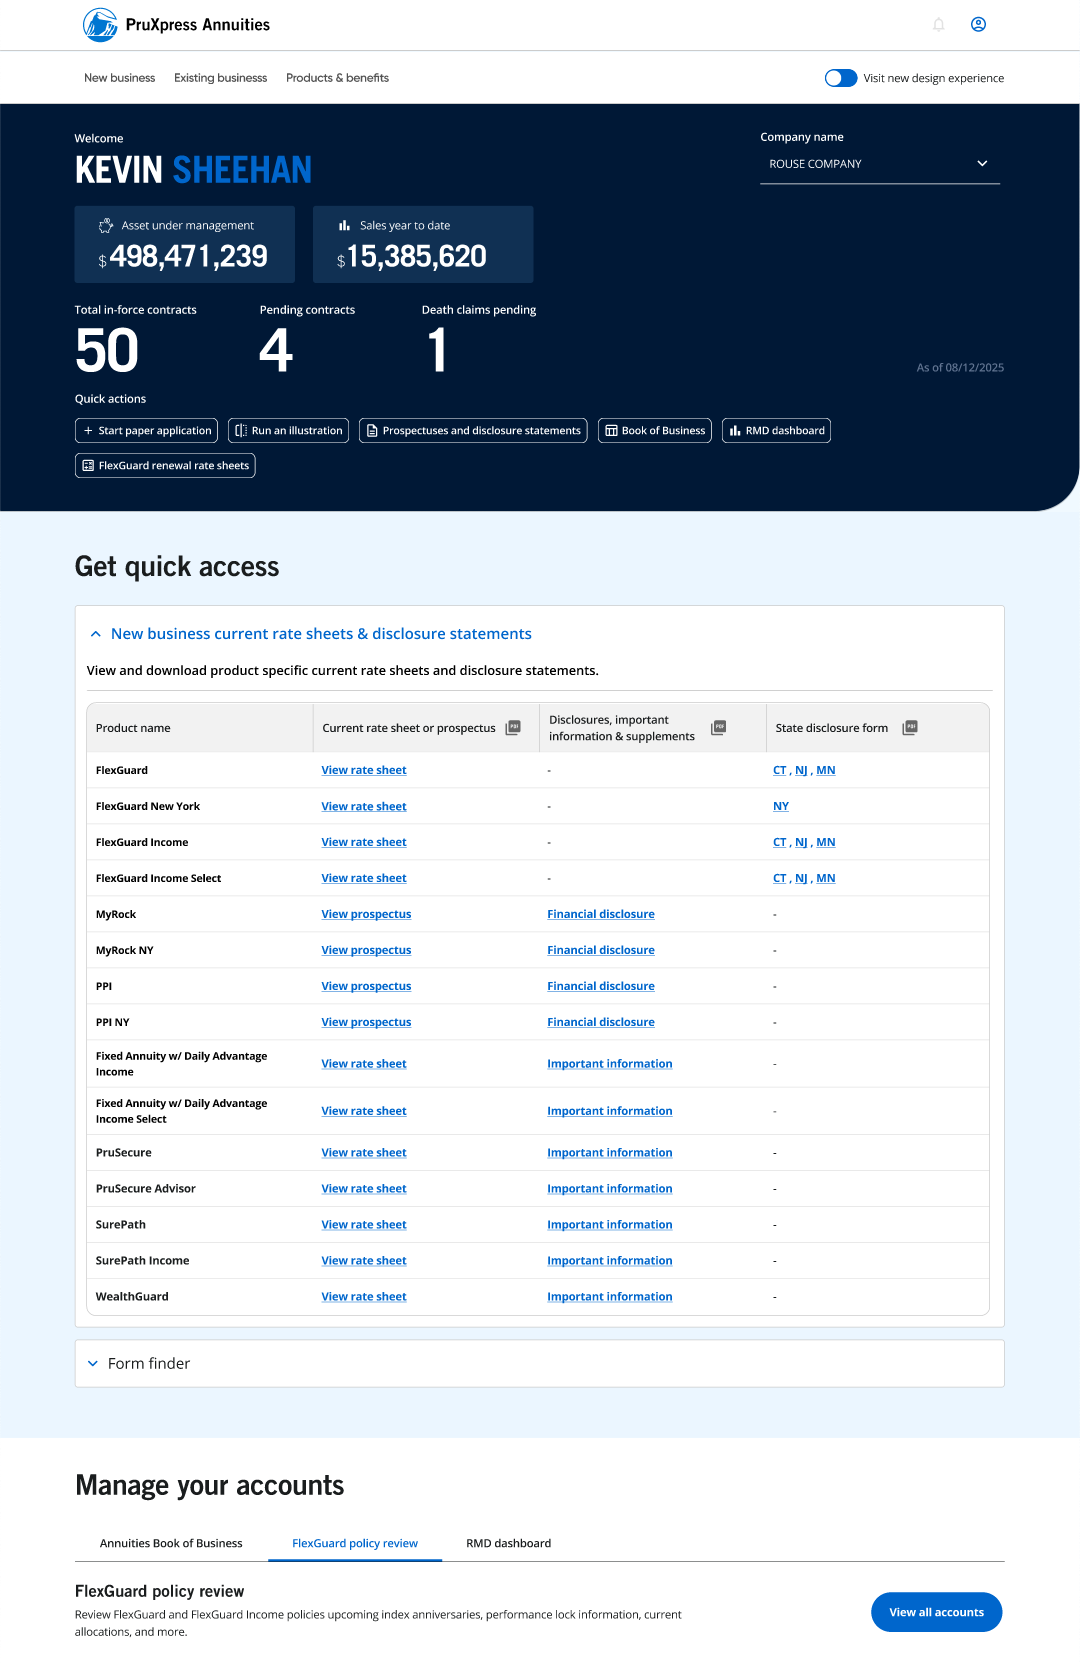Open NJ state disclosure for FlexGuard Income

(x=801, y=842)
